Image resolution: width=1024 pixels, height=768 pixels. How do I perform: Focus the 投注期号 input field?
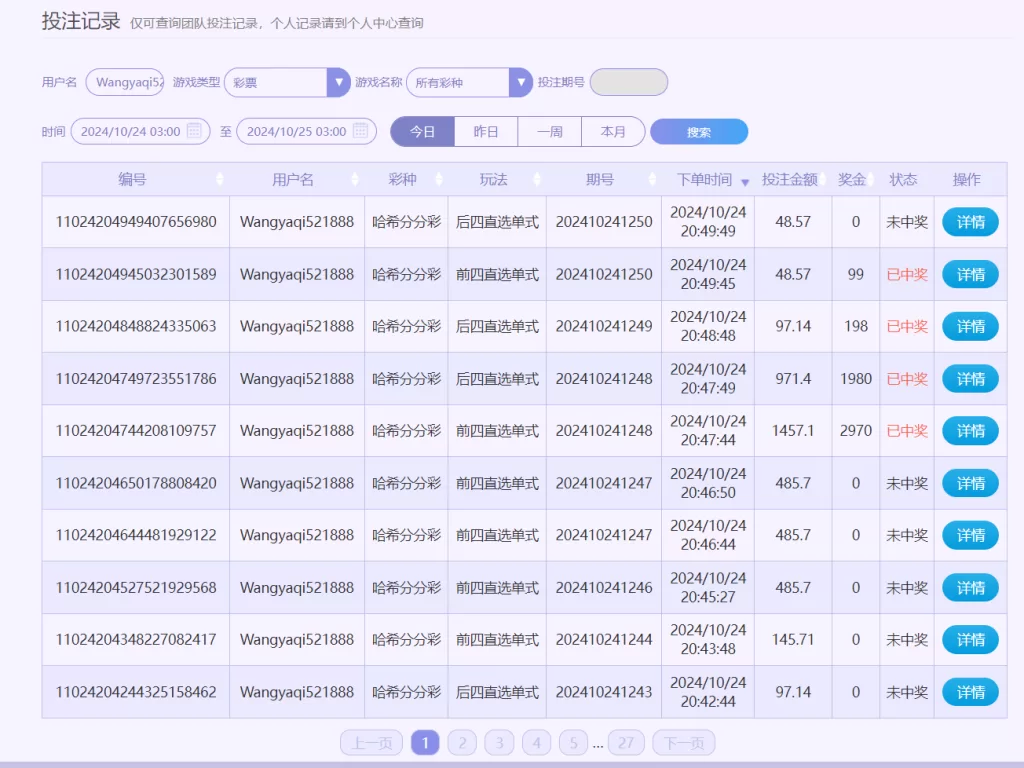click(x=629, y=82)
